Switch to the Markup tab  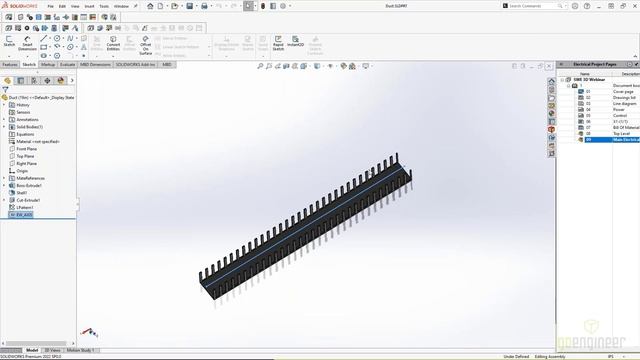tap(48, 64)
